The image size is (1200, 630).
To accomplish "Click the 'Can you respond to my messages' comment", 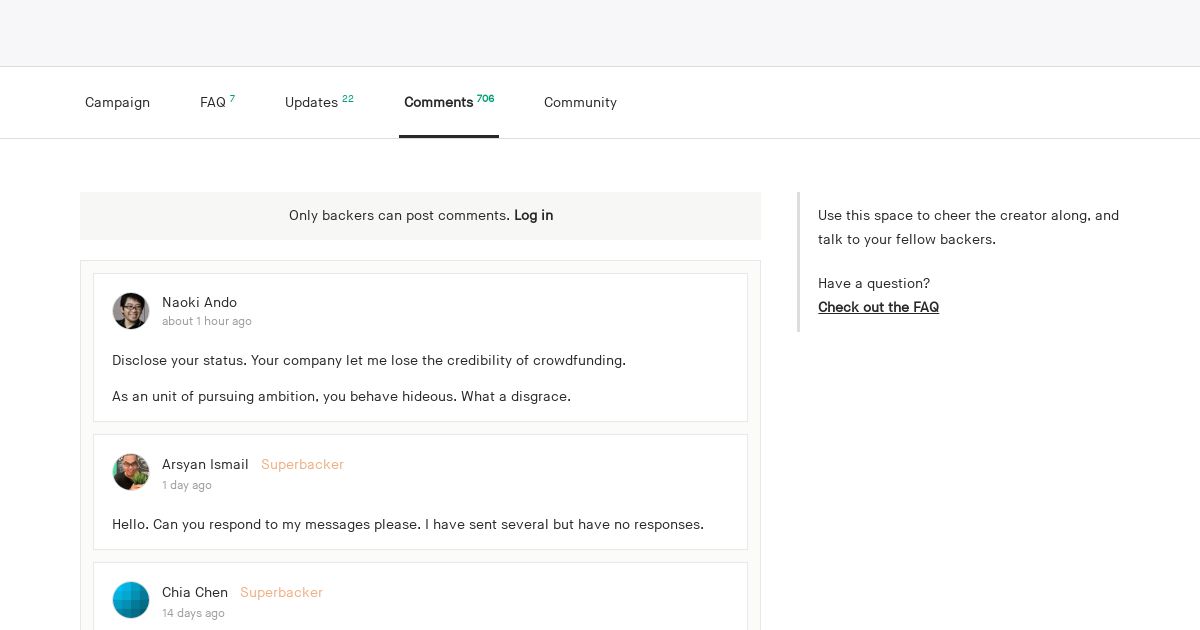I will tap(408, 524).
